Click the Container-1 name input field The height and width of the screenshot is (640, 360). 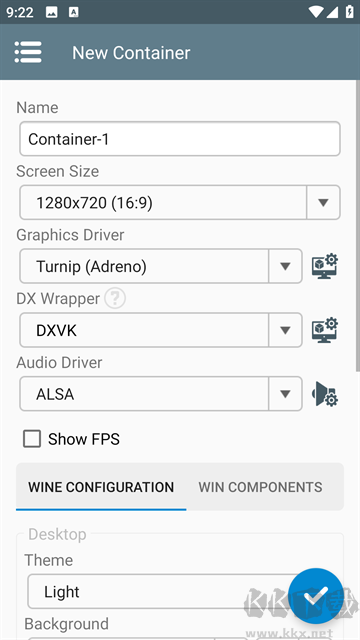[180, 139]
